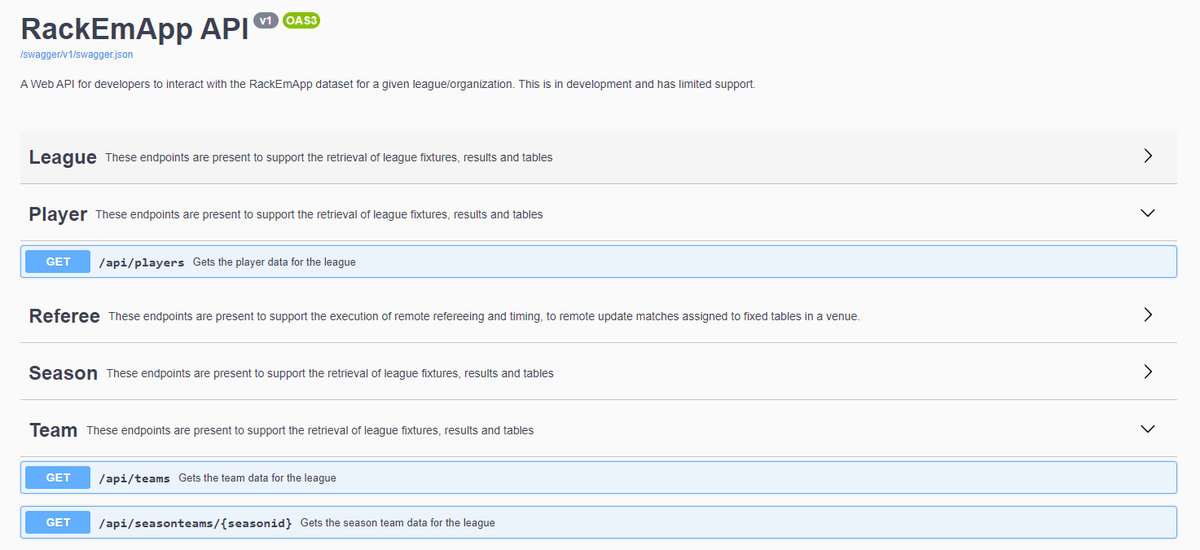This screenshot has width=1200, height=550.
Task: Collapse the Player section chevron
Action: (x=1148, y=213)
